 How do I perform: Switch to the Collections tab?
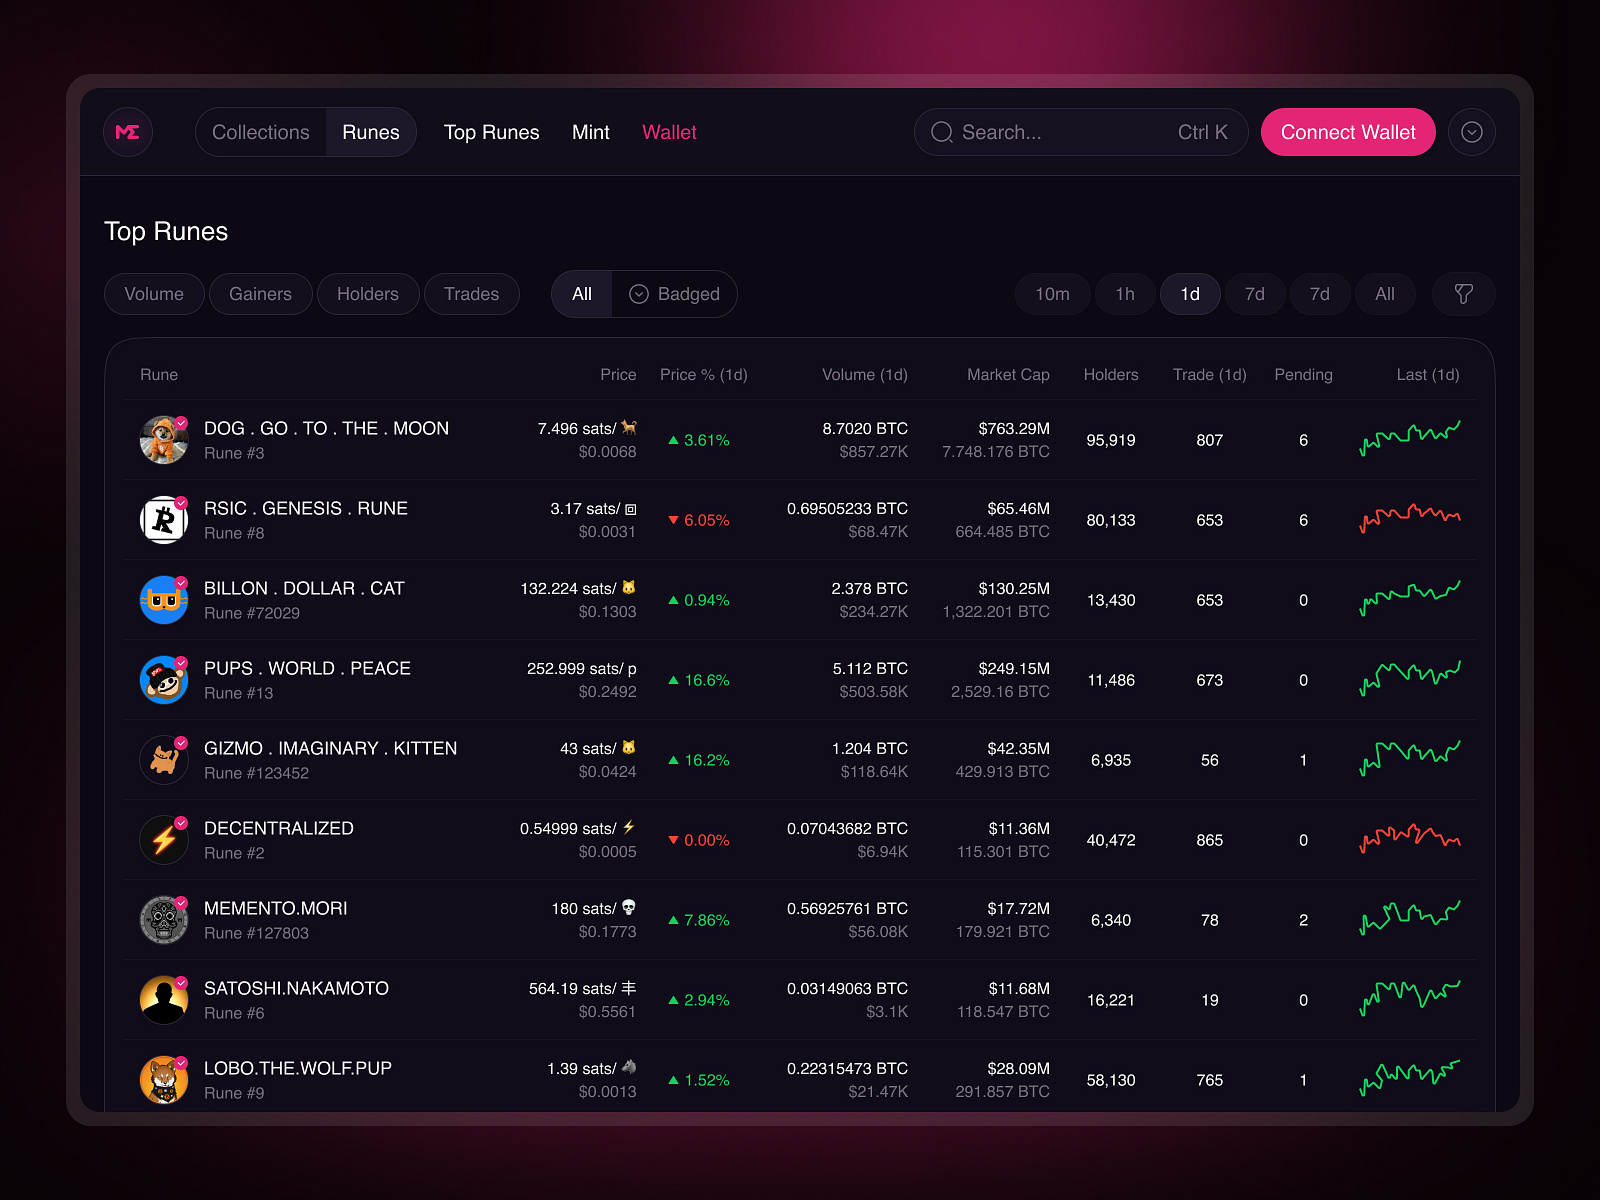259,131
